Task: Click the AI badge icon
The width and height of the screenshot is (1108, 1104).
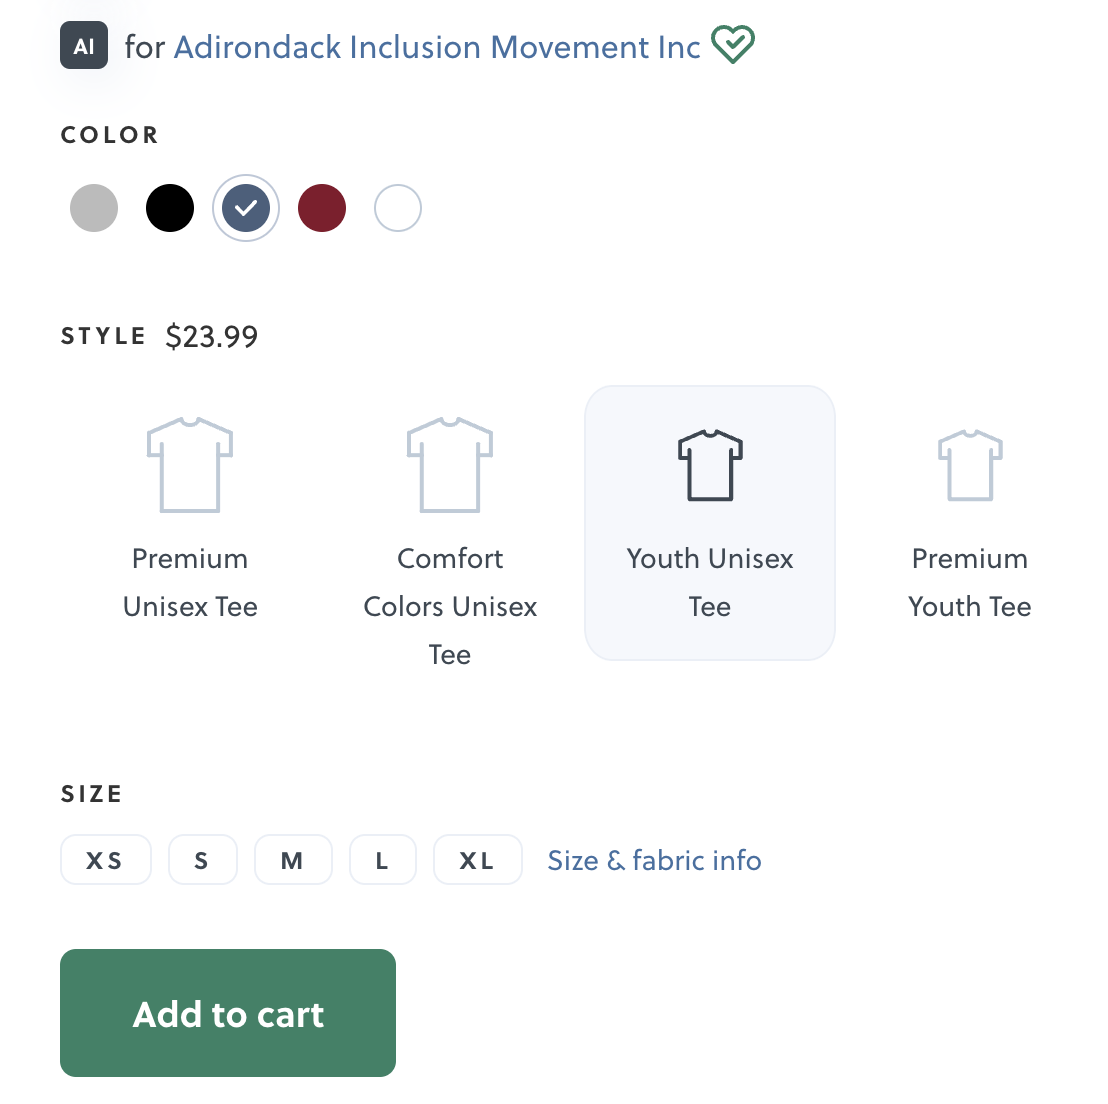Action: (x=84, y=46)
